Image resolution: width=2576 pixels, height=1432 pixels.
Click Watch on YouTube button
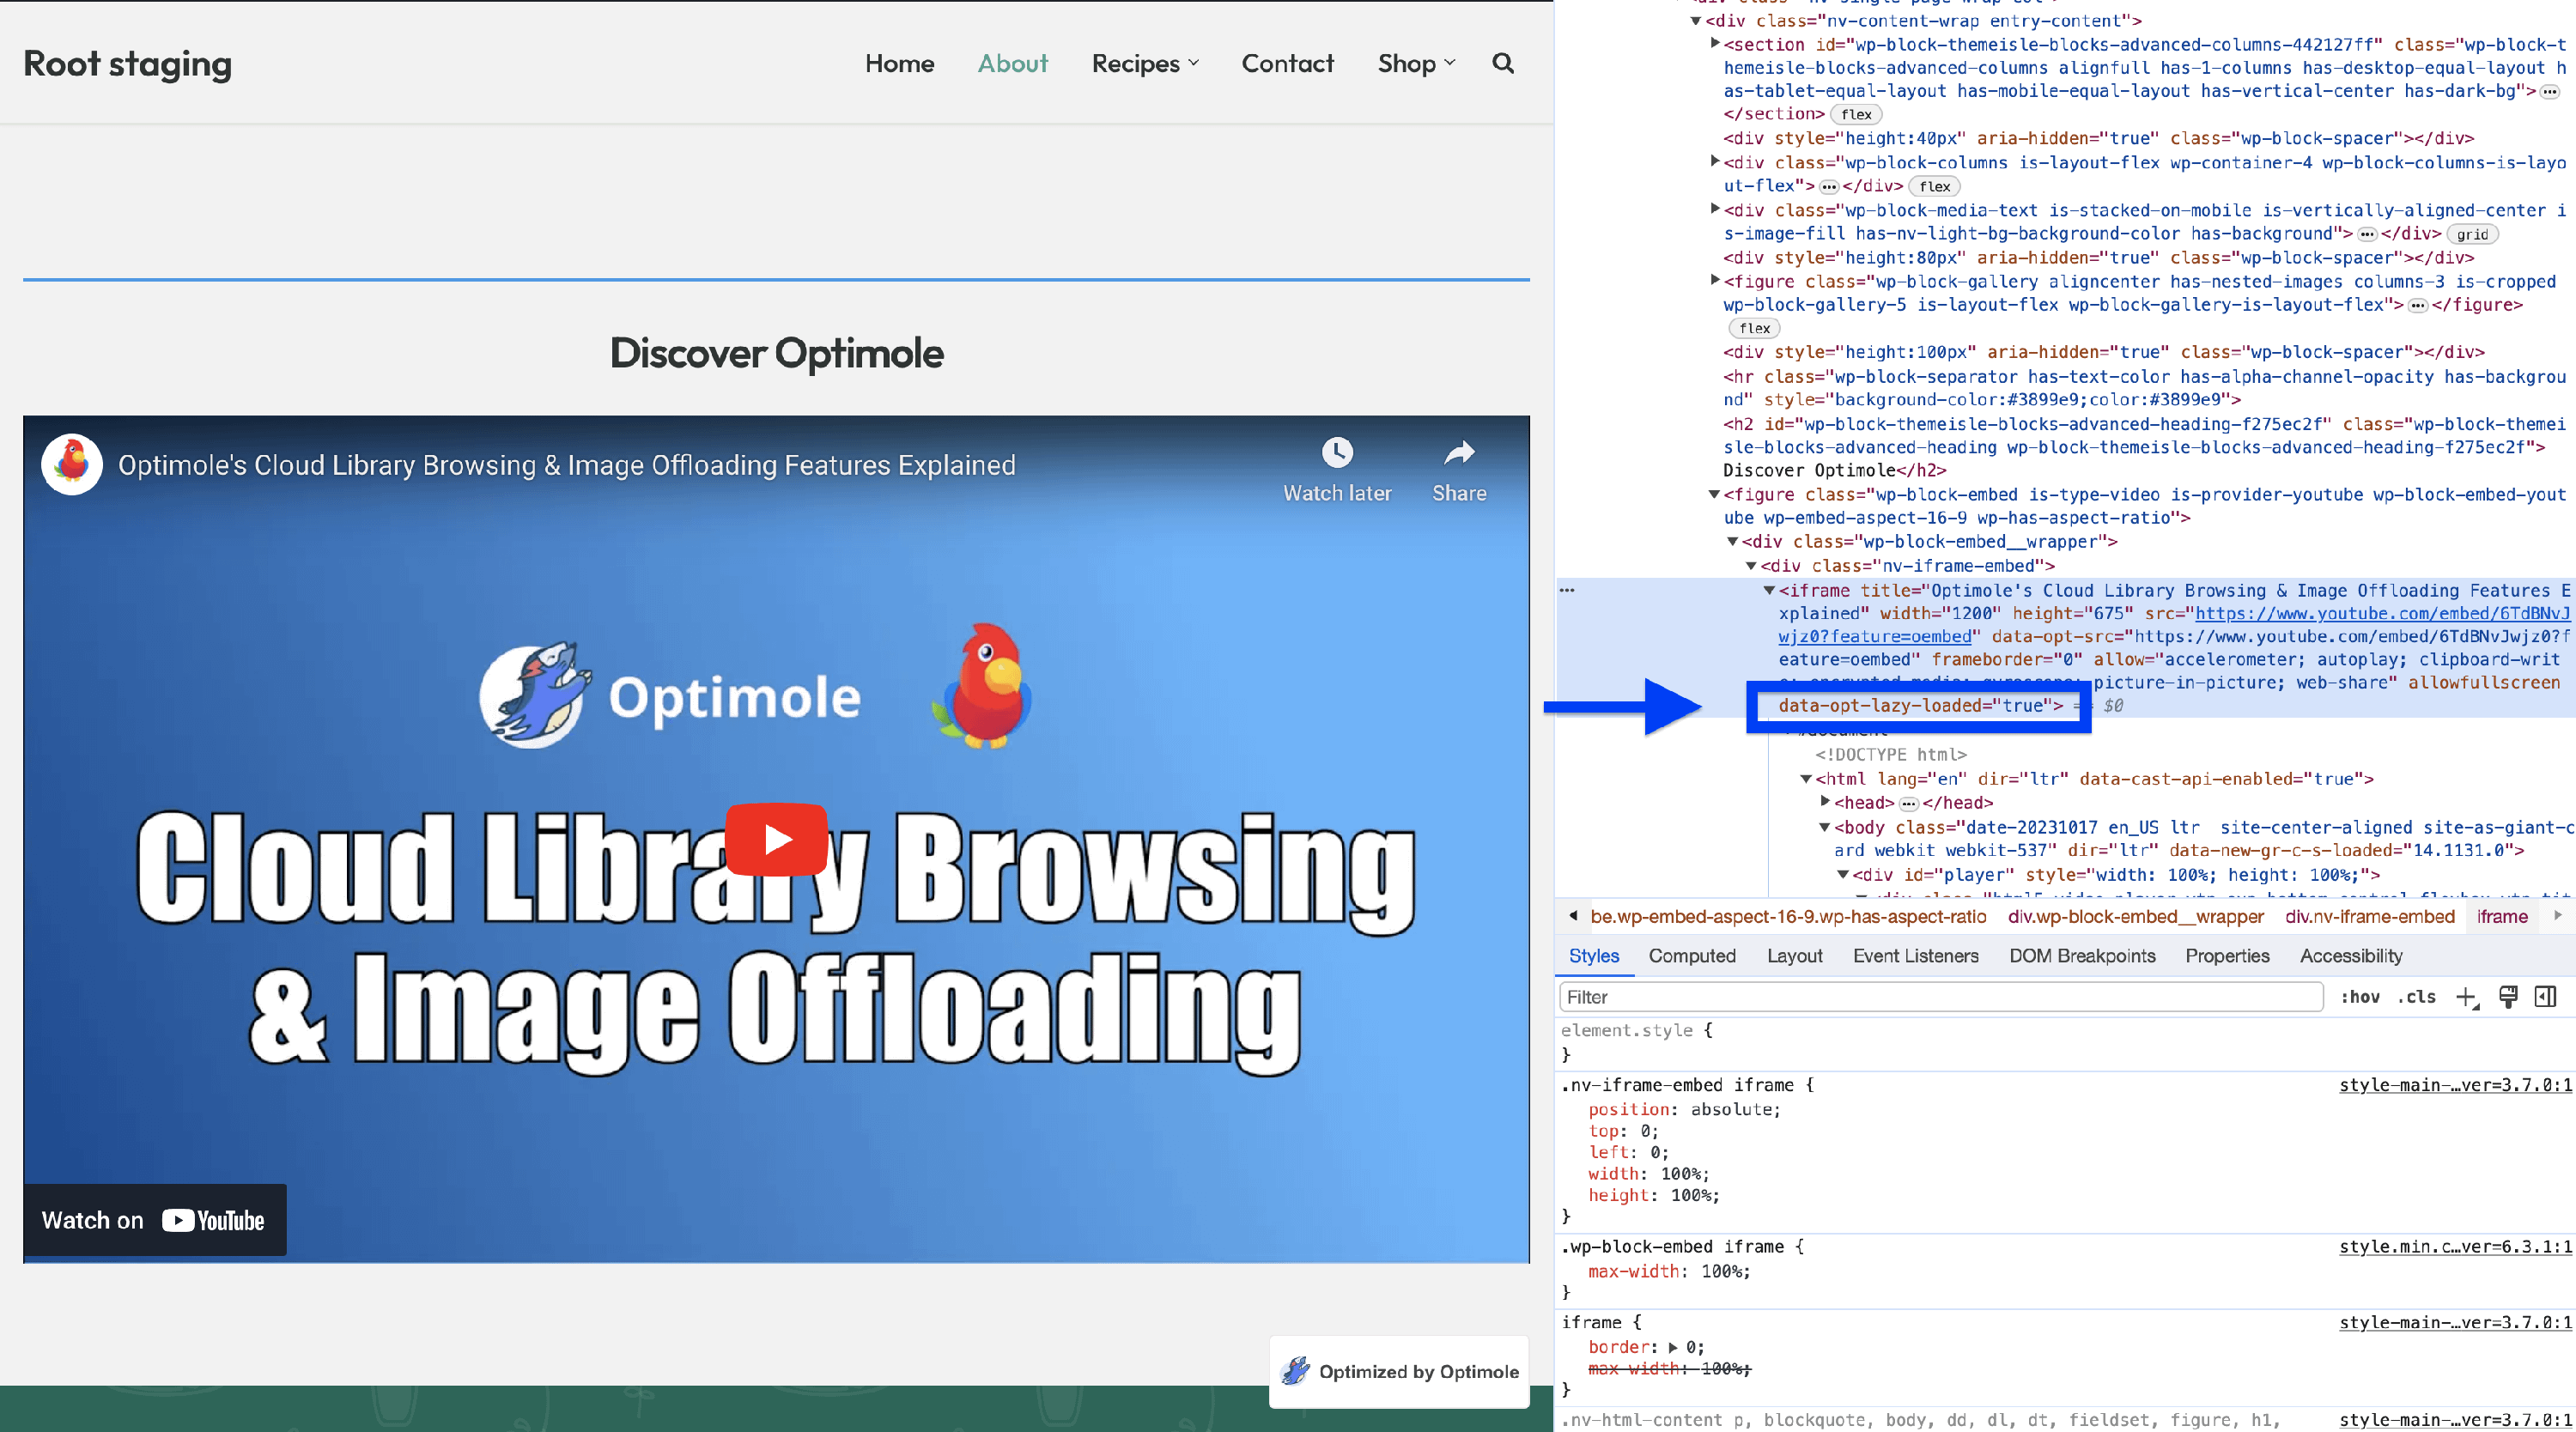point(154,1220)
